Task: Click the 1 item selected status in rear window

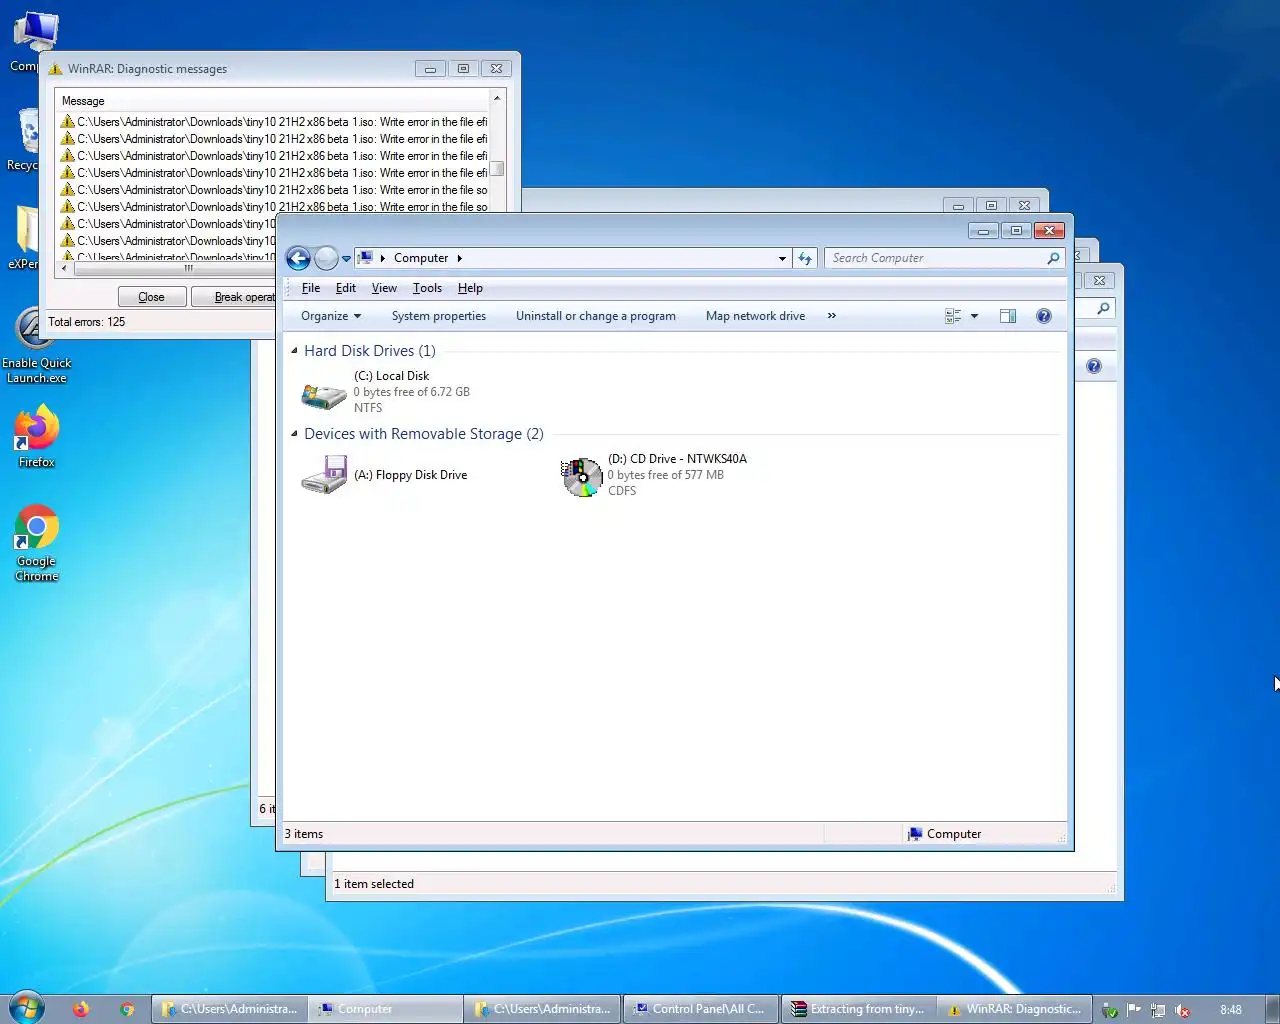Action: (374, 884)
